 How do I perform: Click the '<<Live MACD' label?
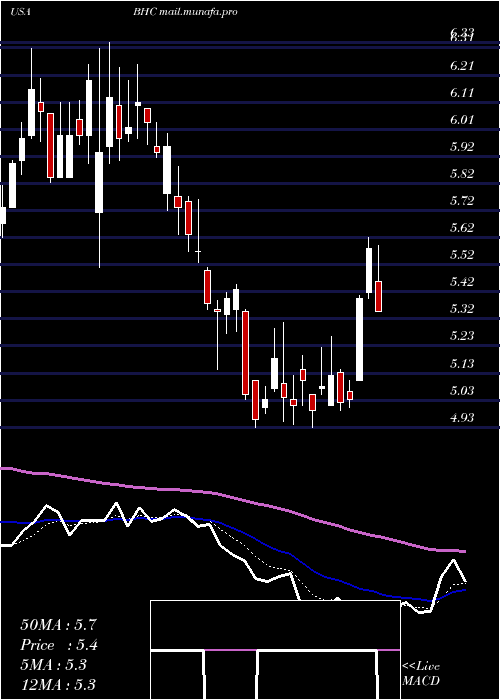coord(421,673)
